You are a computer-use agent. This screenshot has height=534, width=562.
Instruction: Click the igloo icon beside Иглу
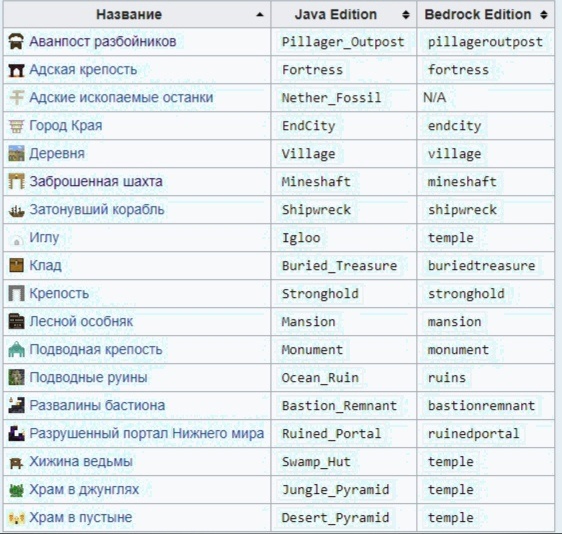coord(16,239)
